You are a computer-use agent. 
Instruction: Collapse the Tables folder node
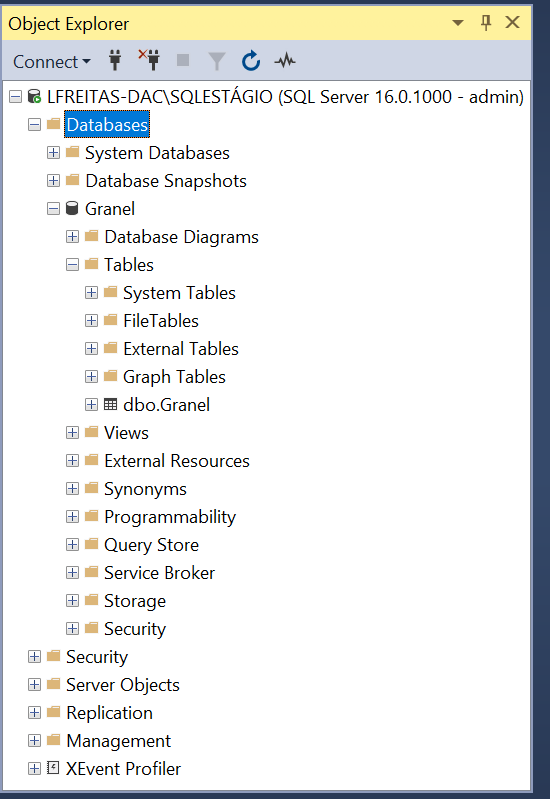(x=72, y=264)
